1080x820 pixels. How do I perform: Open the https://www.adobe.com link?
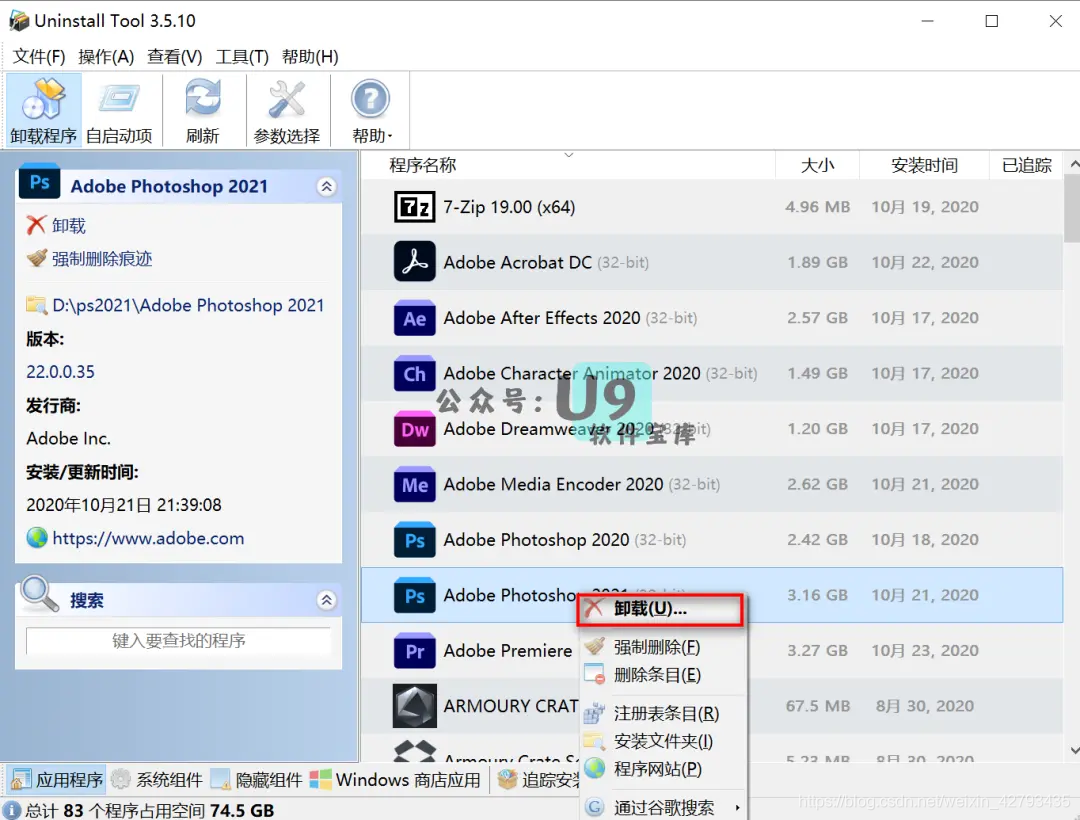(x=148, y=538)
